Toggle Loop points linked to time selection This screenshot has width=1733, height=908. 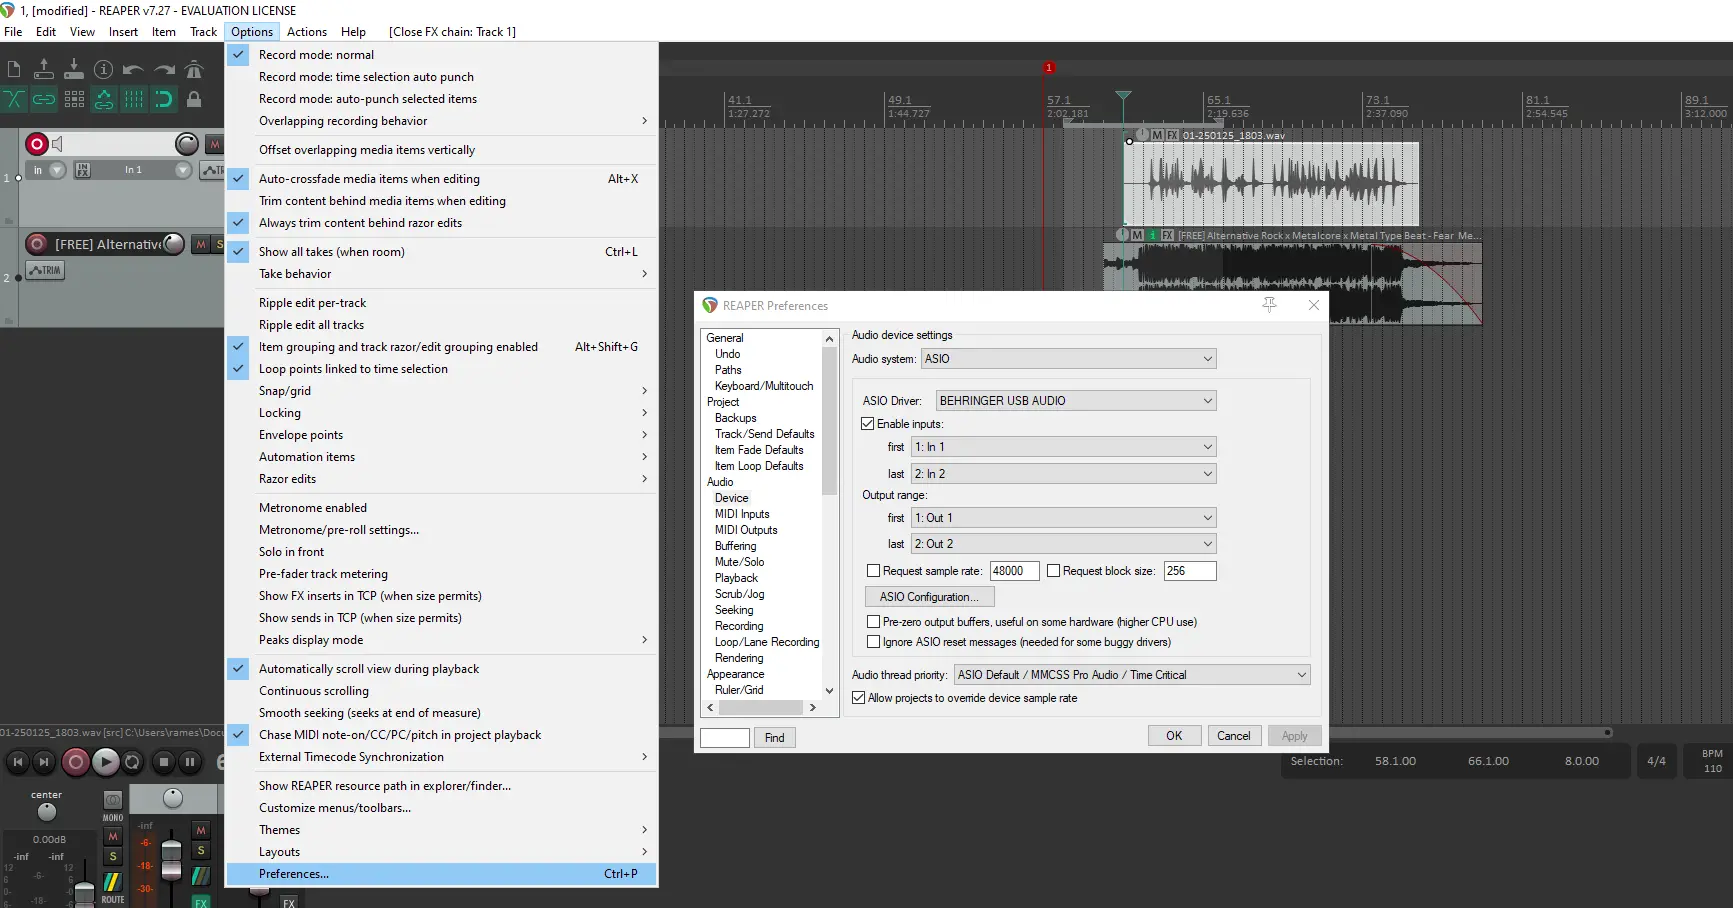point(442,369)
